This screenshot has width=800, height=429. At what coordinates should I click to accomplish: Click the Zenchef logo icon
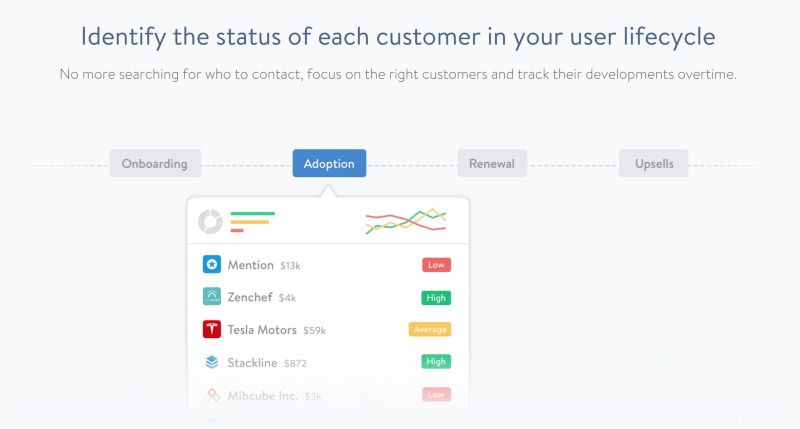click(x=211, y=297)
